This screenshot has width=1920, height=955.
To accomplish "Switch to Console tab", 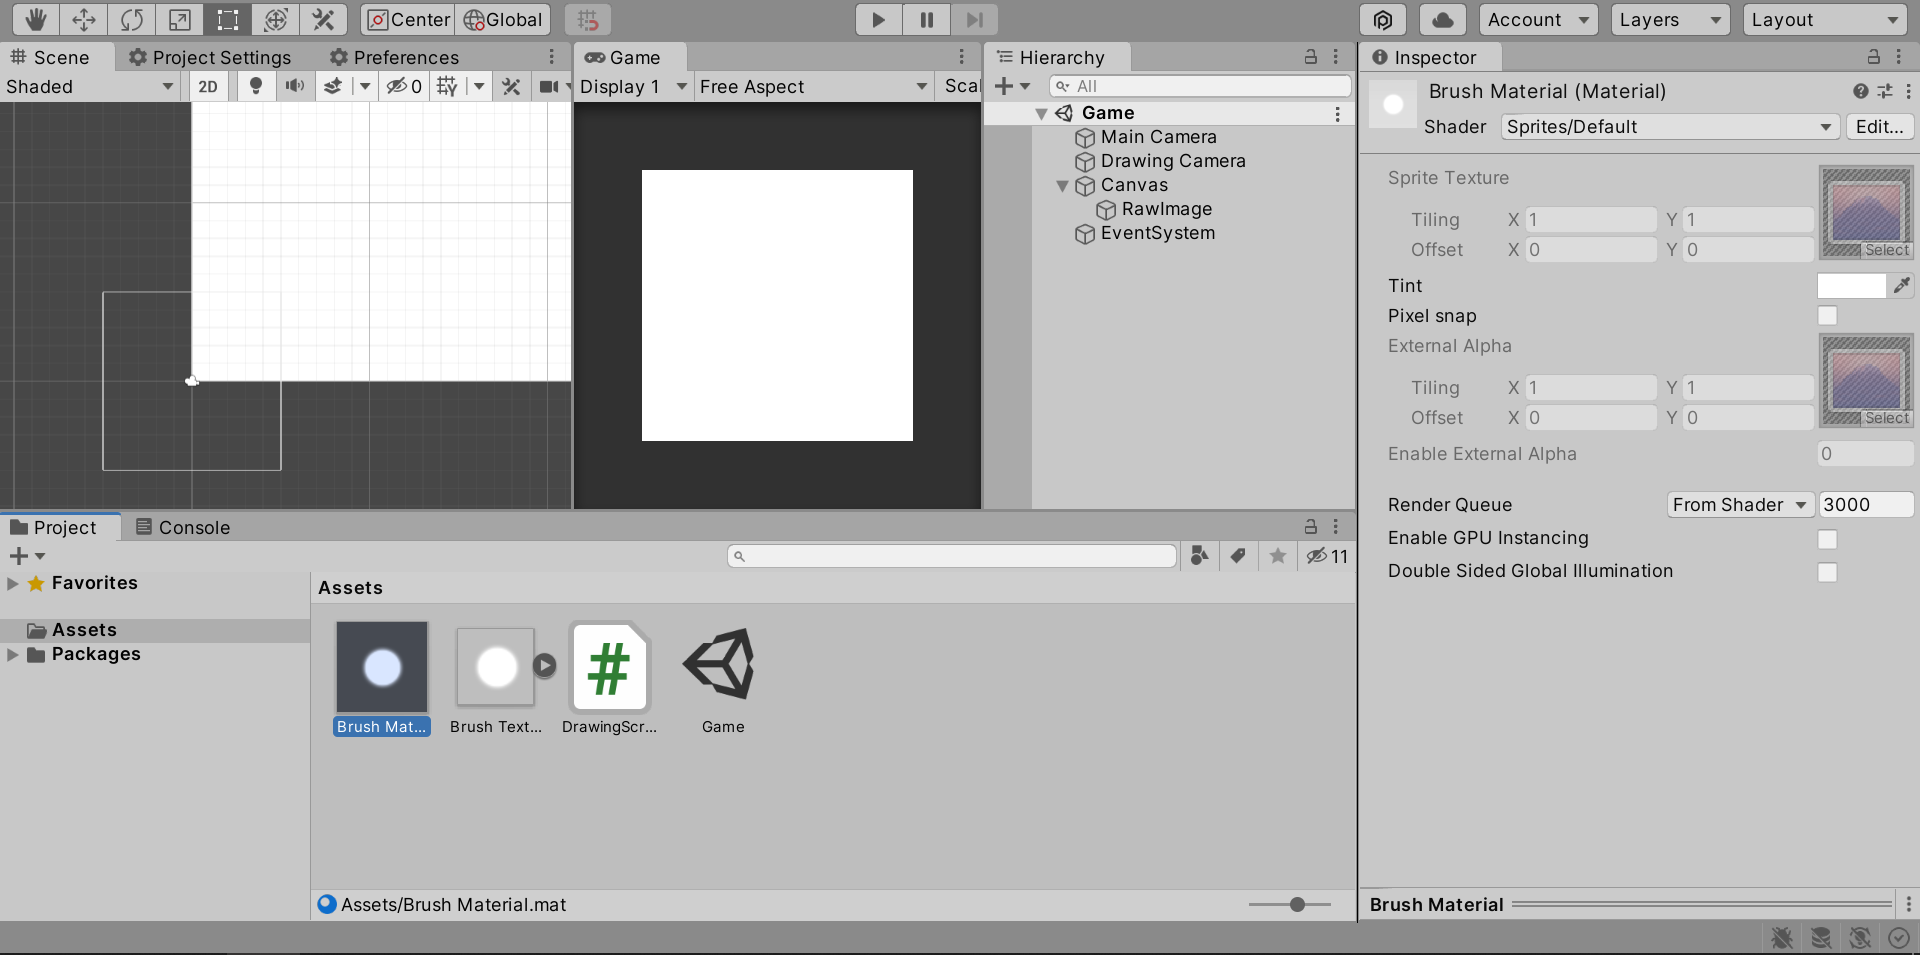I will click(x=183, y=527).
